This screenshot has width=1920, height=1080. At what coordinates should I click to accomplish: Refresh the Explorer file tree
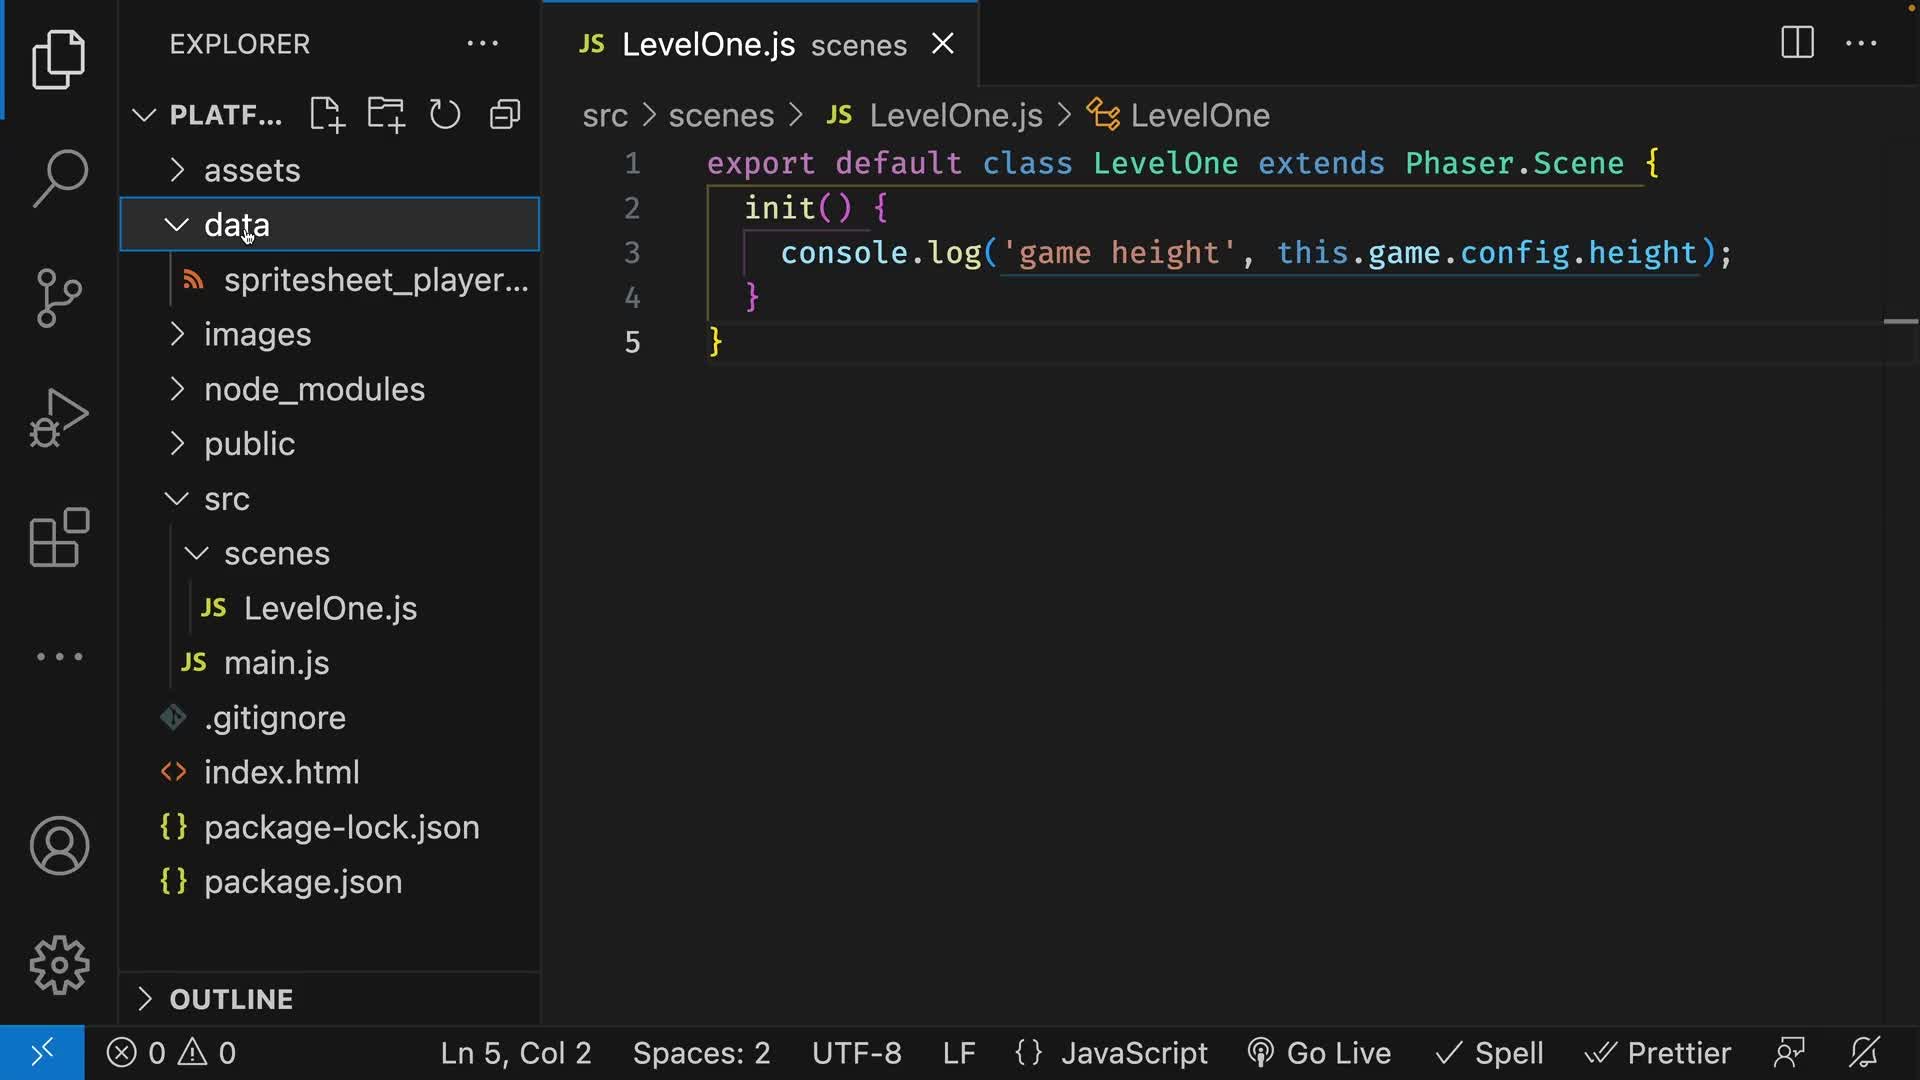click(x=444, y=114)
